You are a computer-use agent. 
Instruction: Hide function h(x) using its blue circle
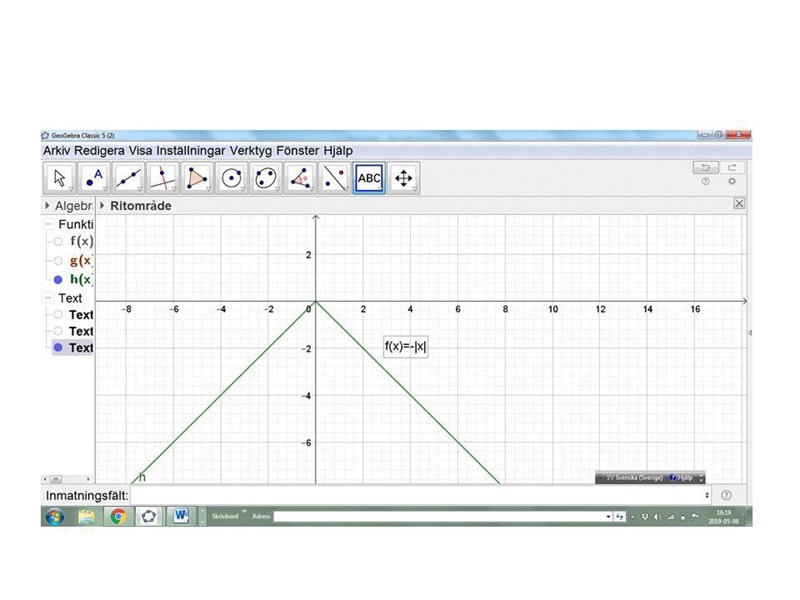pos(58,279)
